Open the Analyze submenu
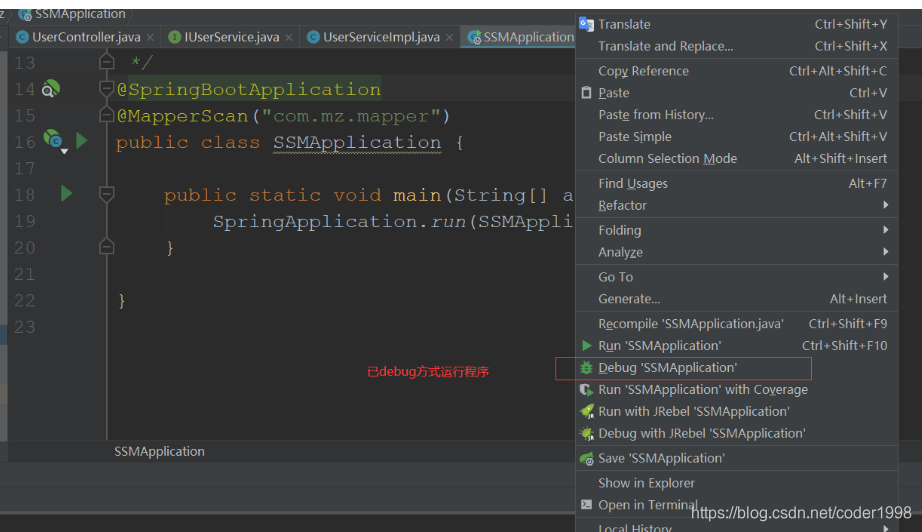Image resolution: width=922 pixels, height=532 pixels. point(737,252)
